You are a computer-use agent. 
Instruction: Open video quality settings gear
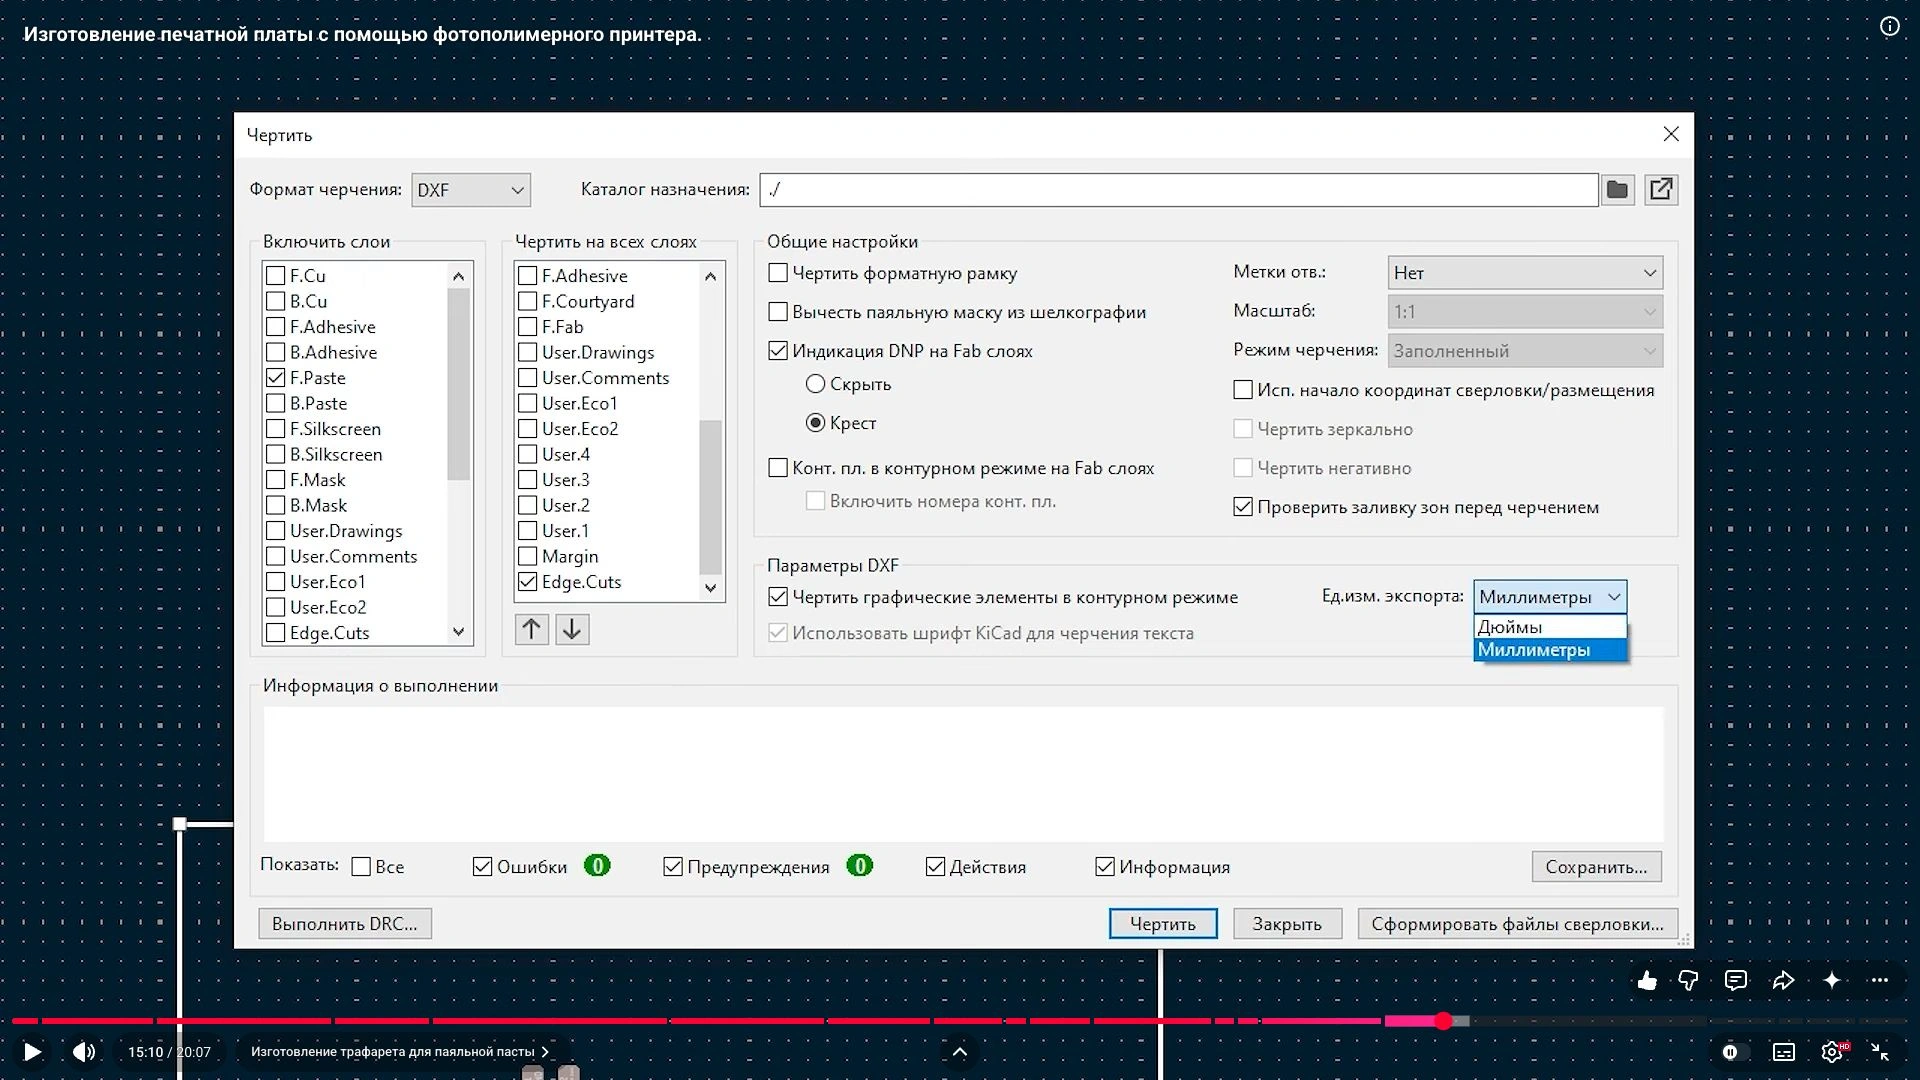pos(1833,1052)
